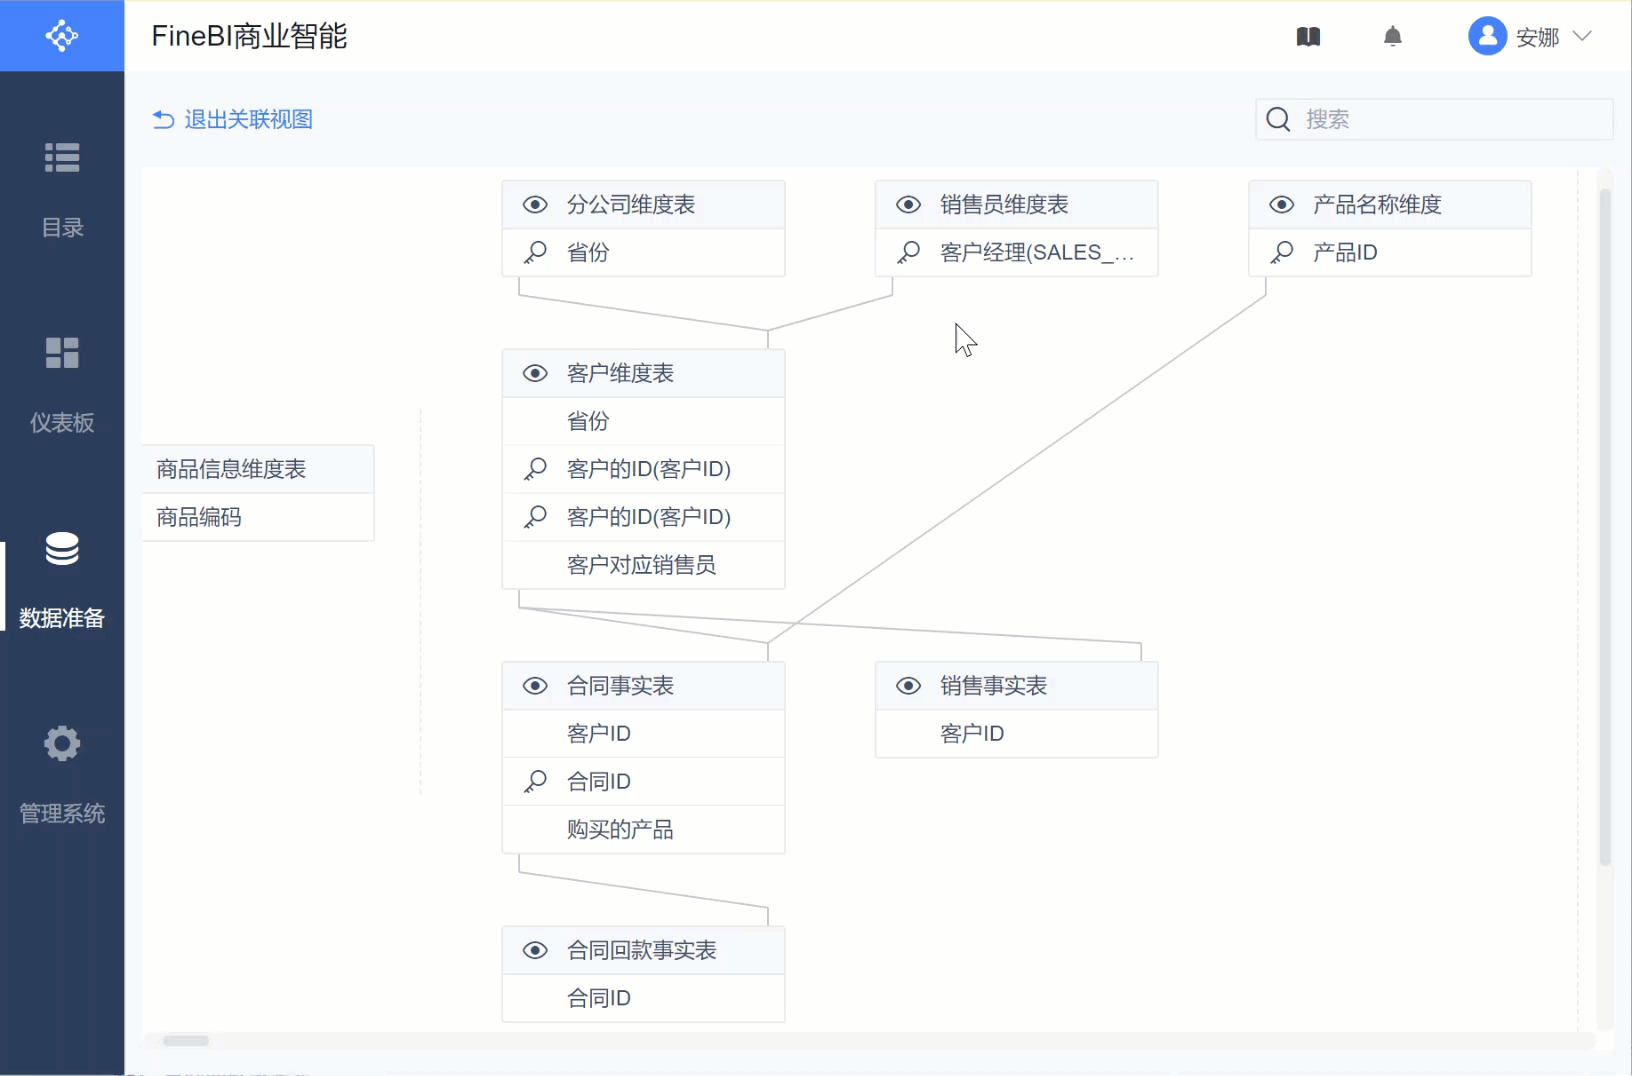Click the 安娜 user avatar icon
The image size is (1632, 1076).
point(1487,37)
